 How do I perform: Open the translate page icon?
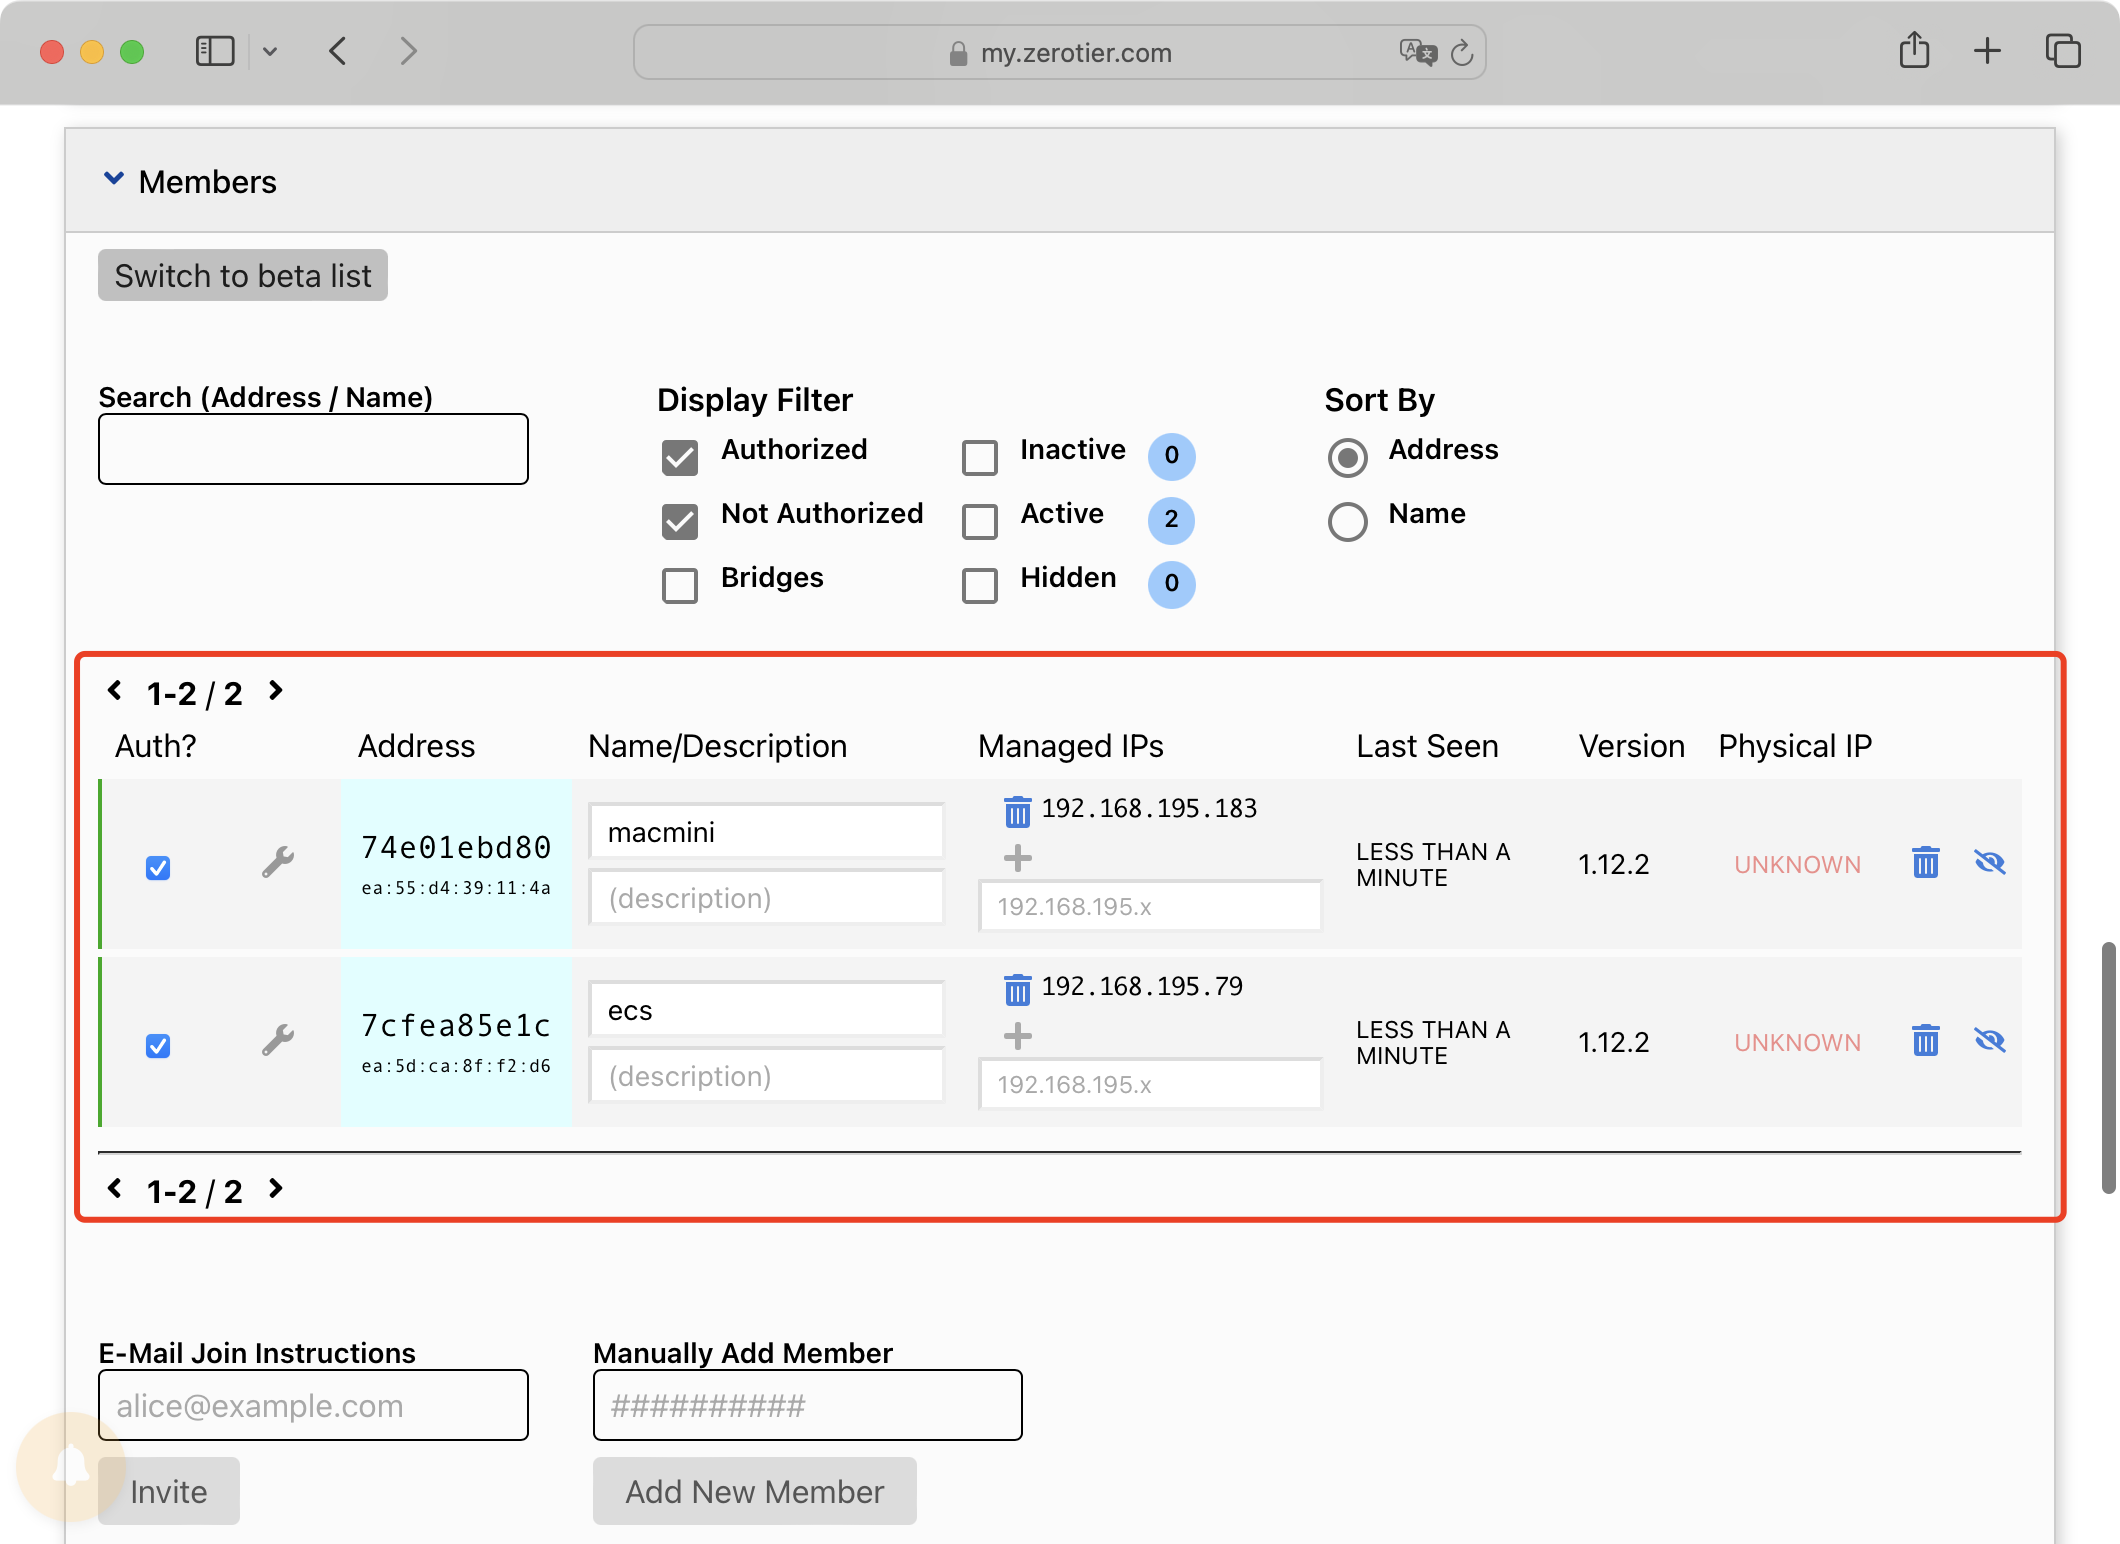[1418, 52]
